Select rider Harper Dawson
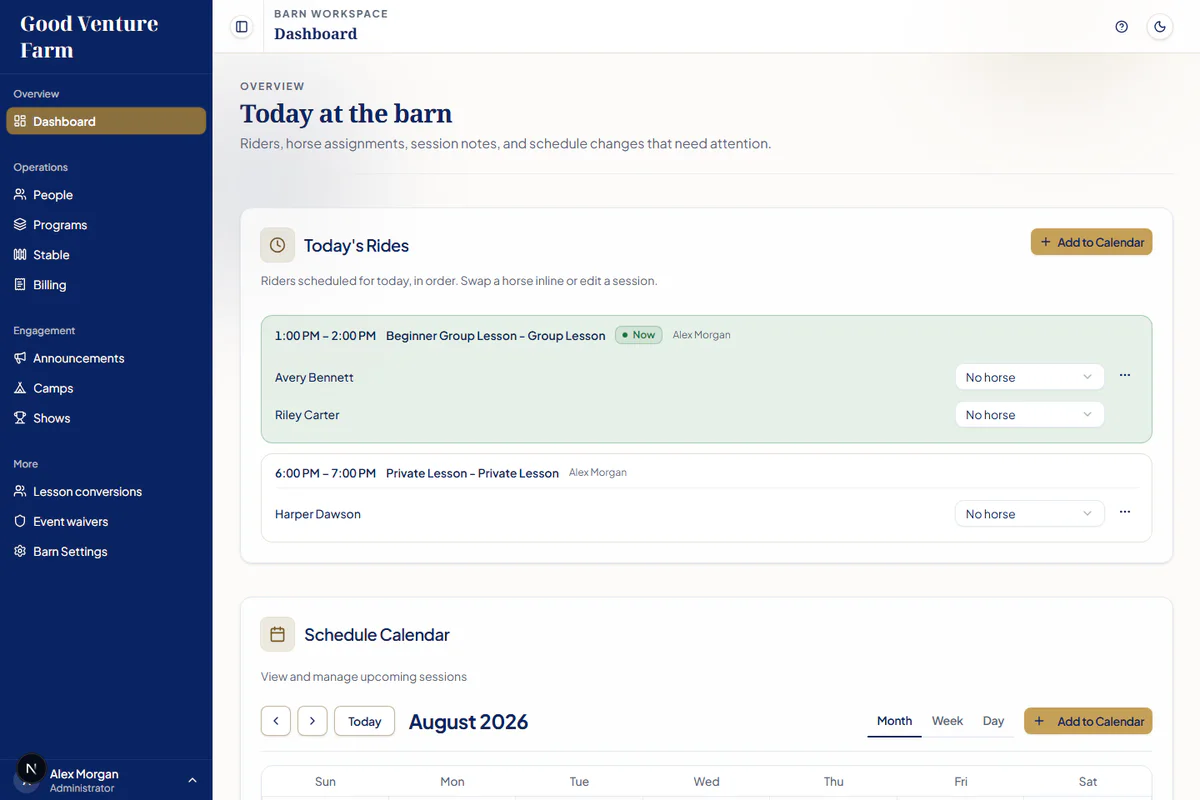This screenshot has height=800, width=1200. coord(318,514)
